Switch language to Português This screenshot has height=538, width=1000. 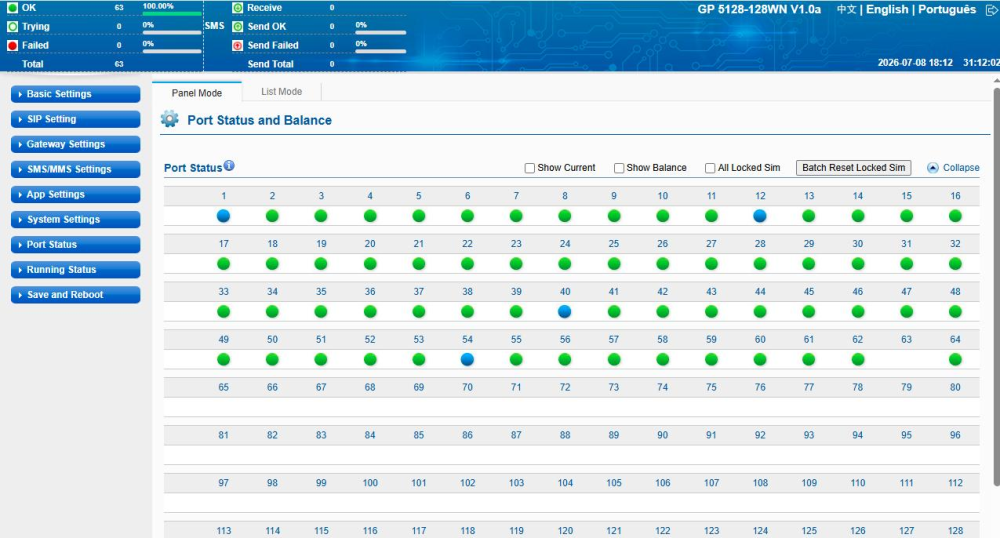tap(946, 10)
